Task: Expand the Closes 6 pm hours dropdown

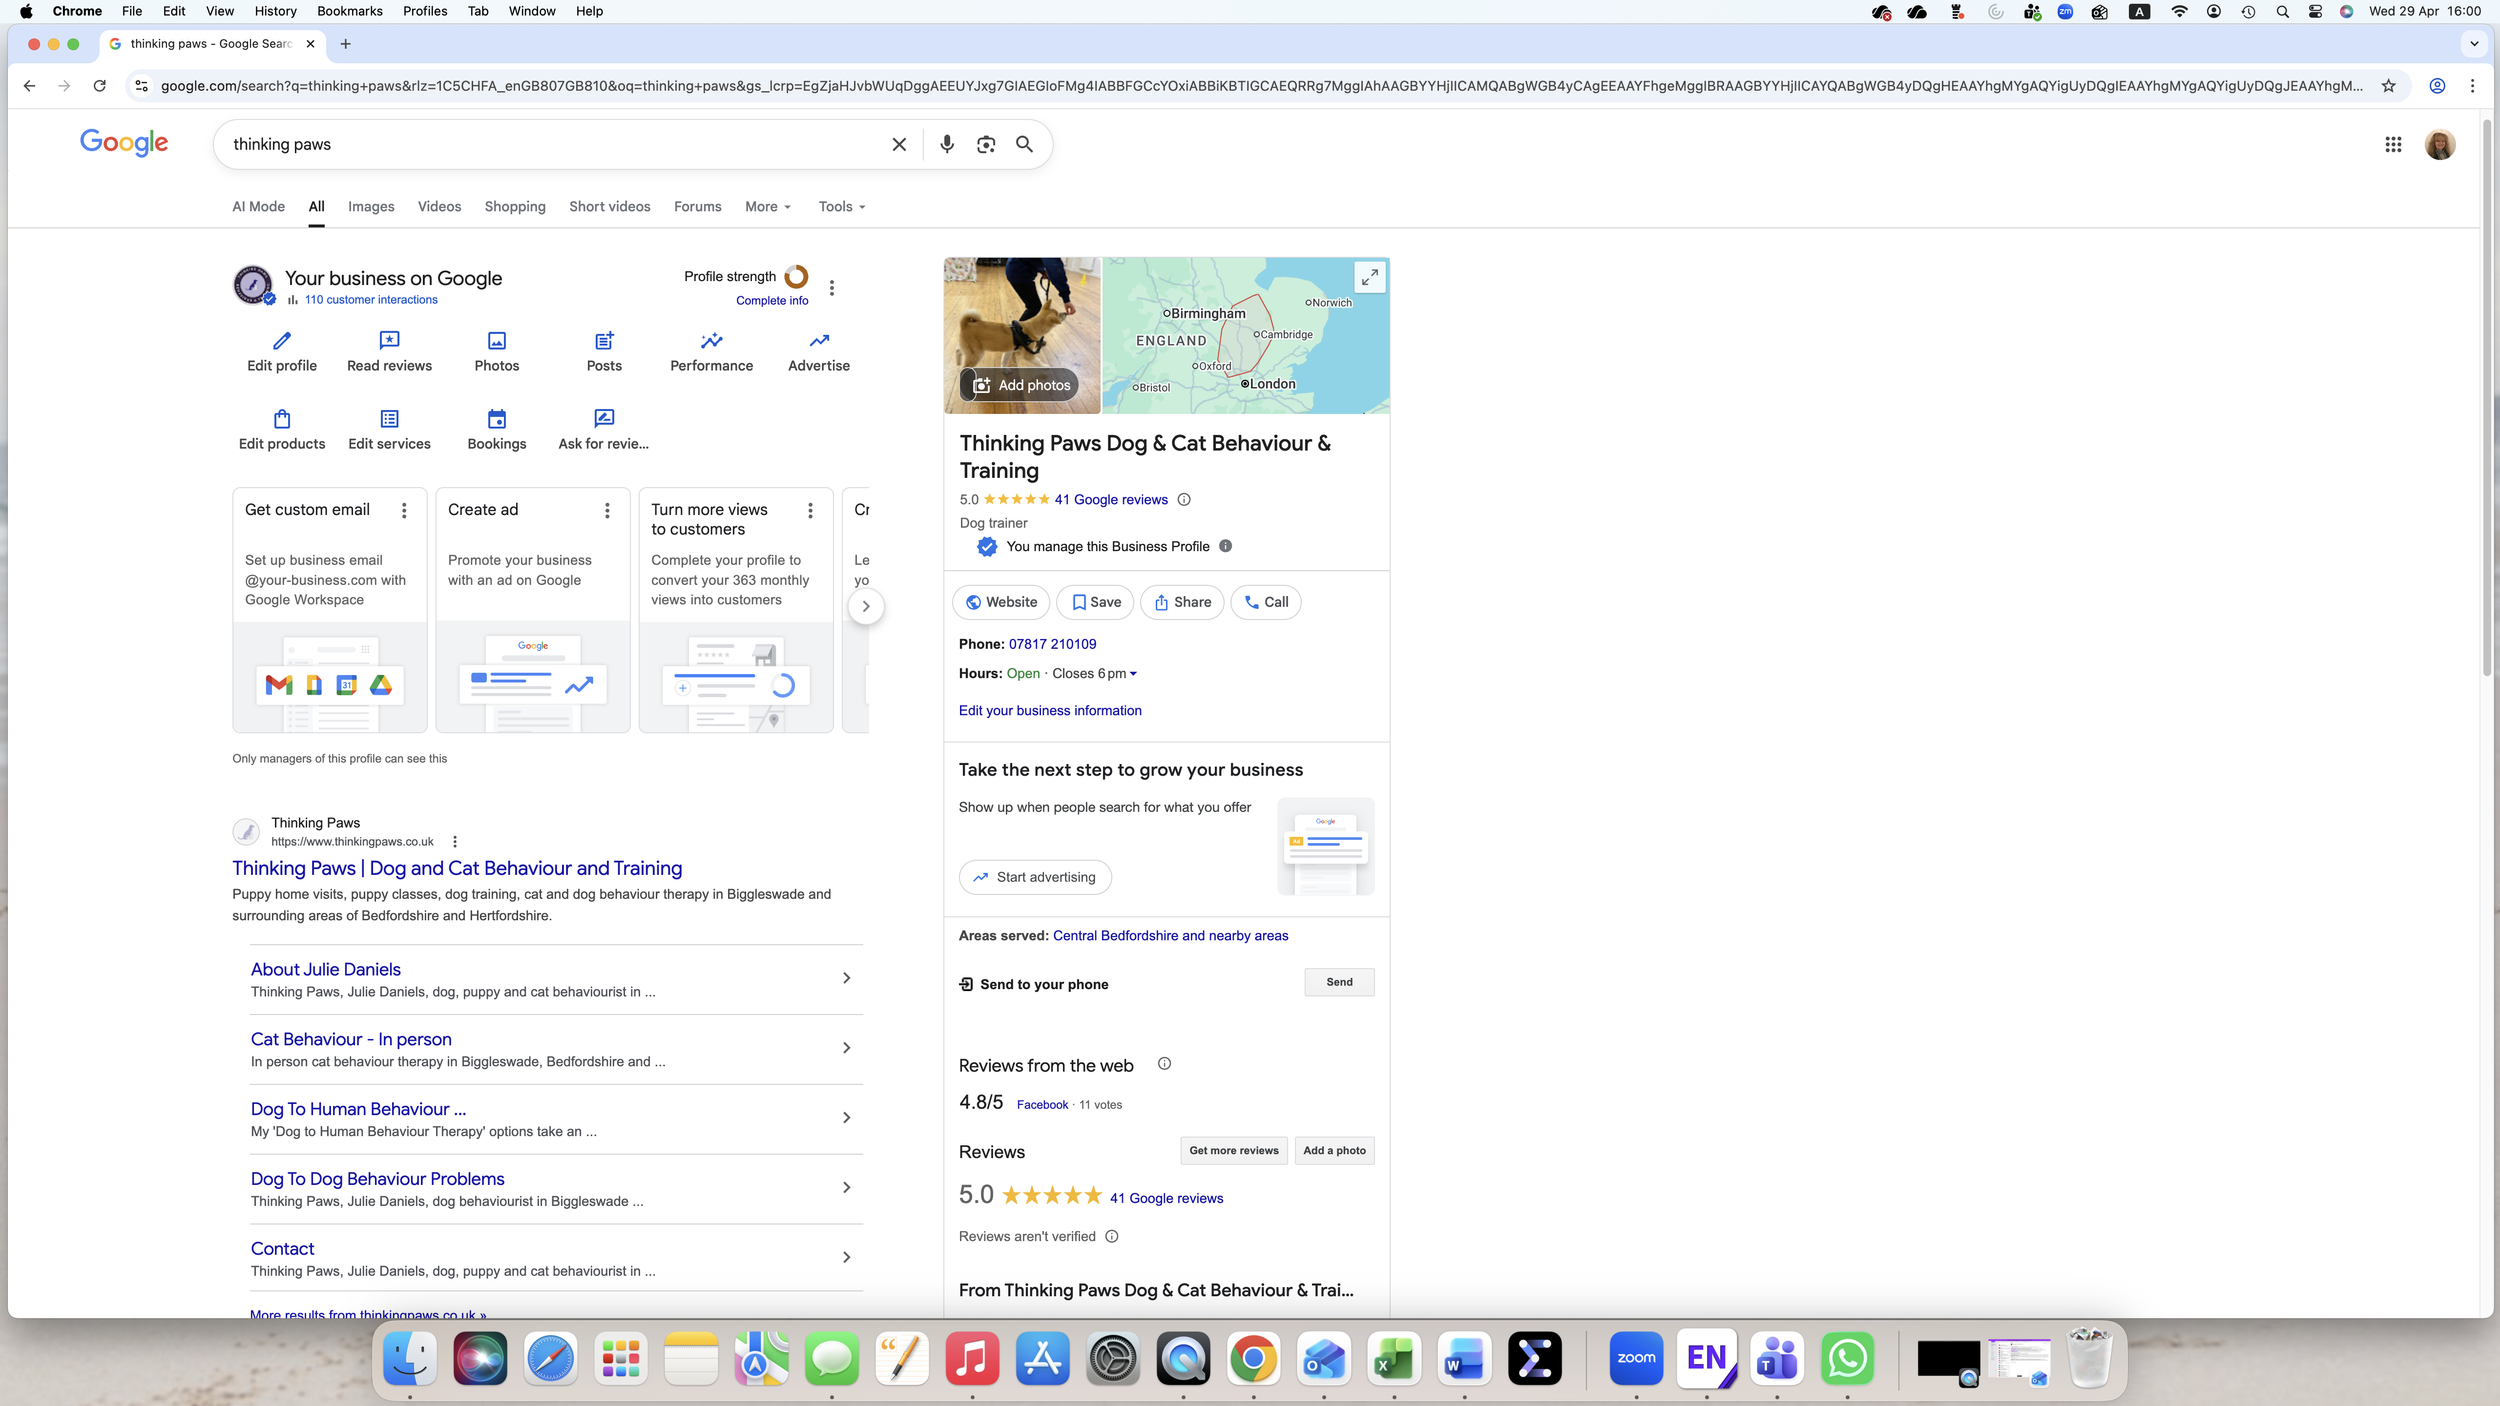Action: [x=1094, y=674]
